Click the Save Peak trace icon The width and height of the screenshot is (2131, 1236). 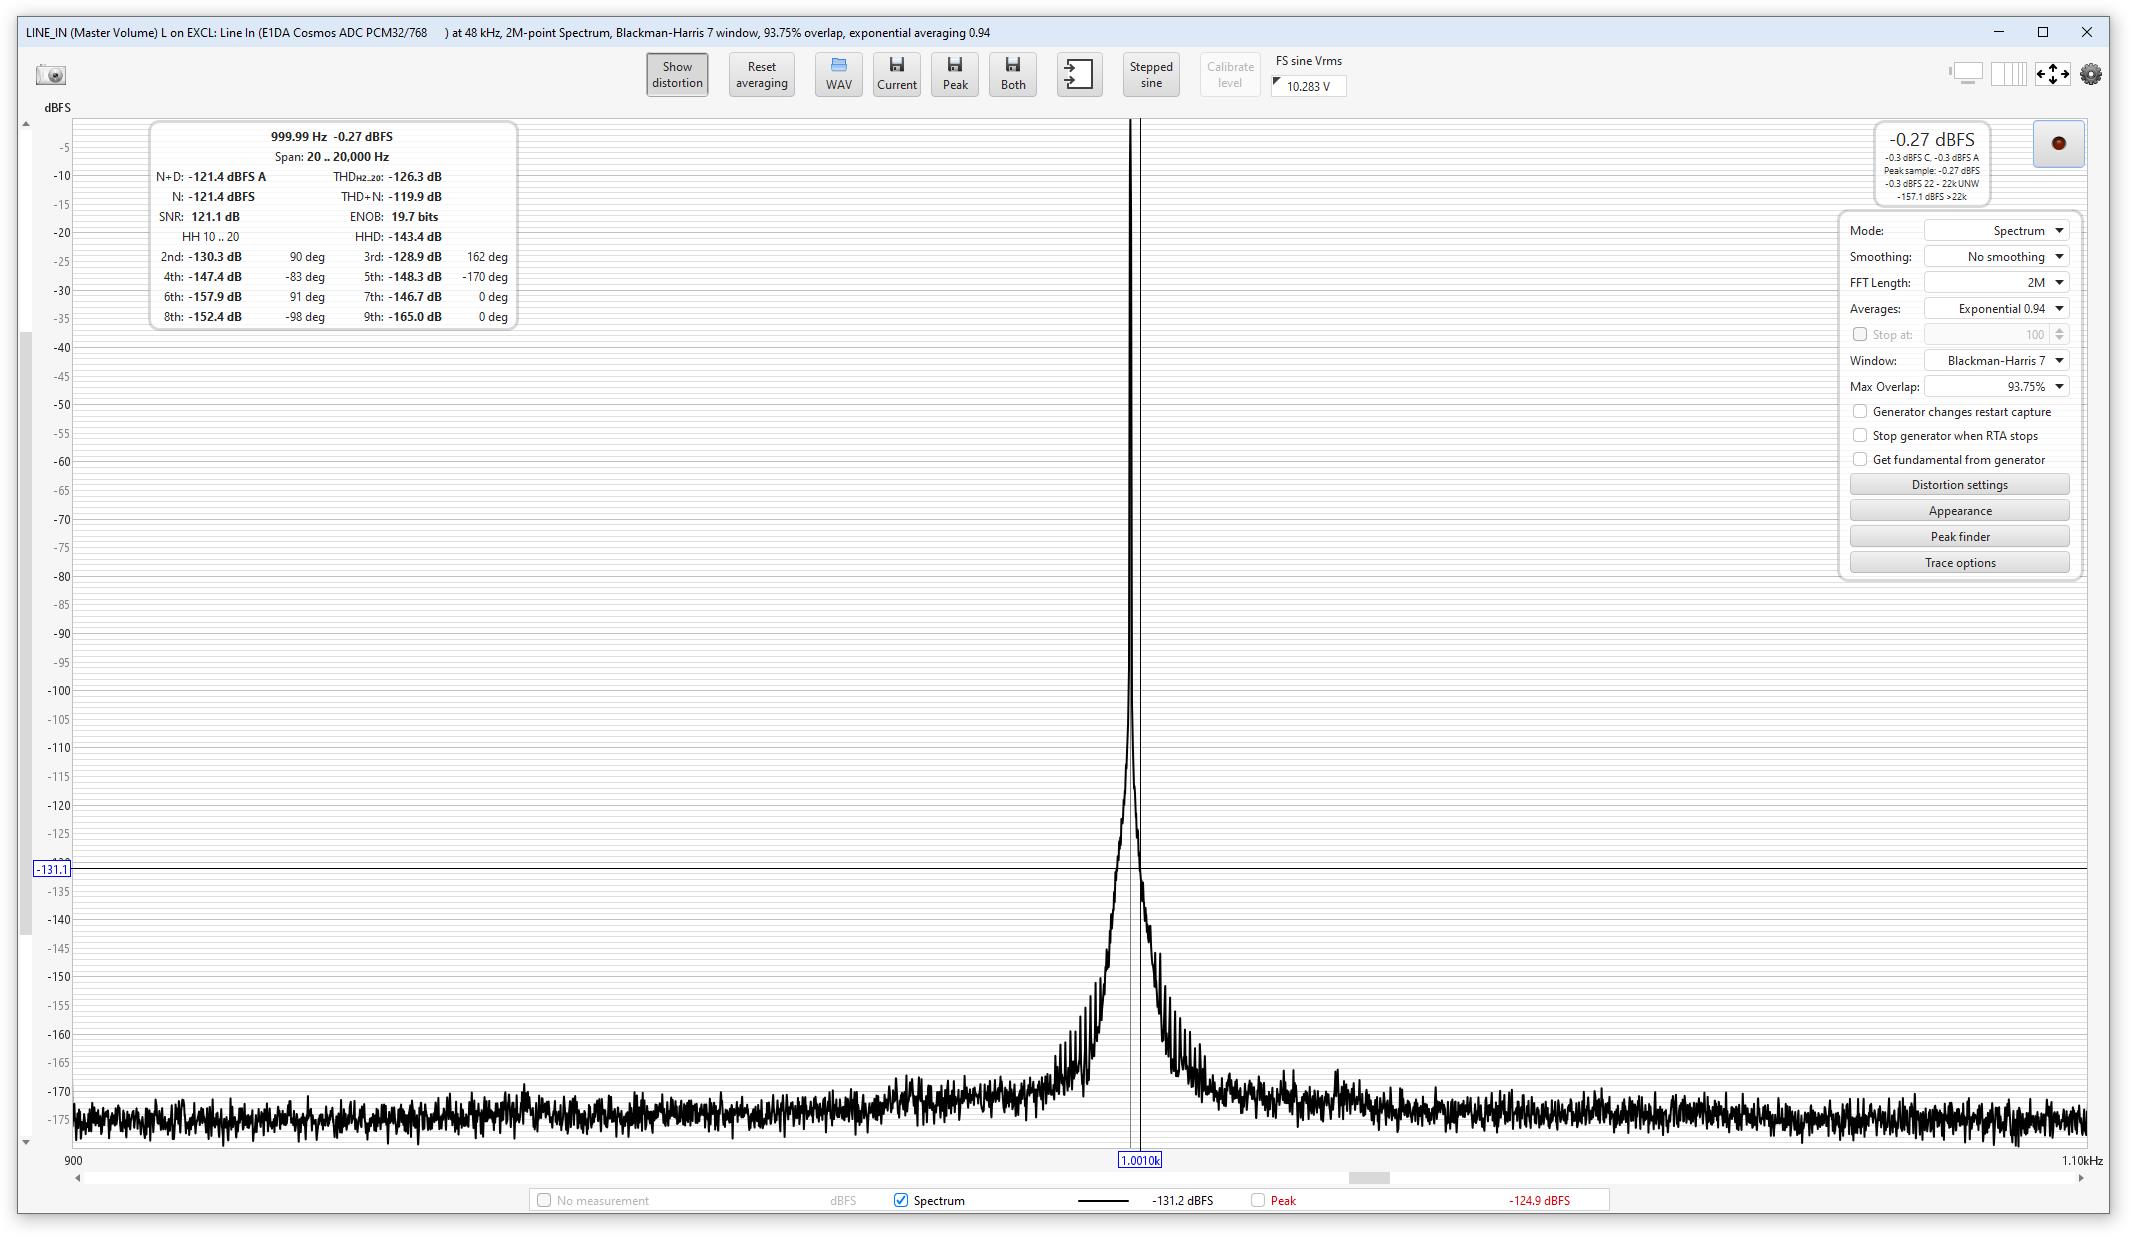(954, 75)
